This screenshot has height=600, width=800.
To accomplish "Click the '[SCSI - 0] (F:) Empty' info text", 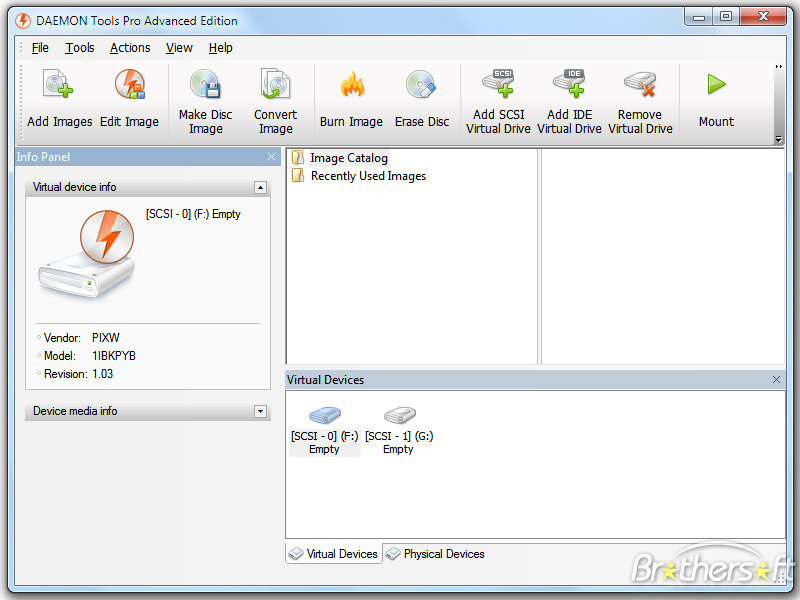I will 193,214.
